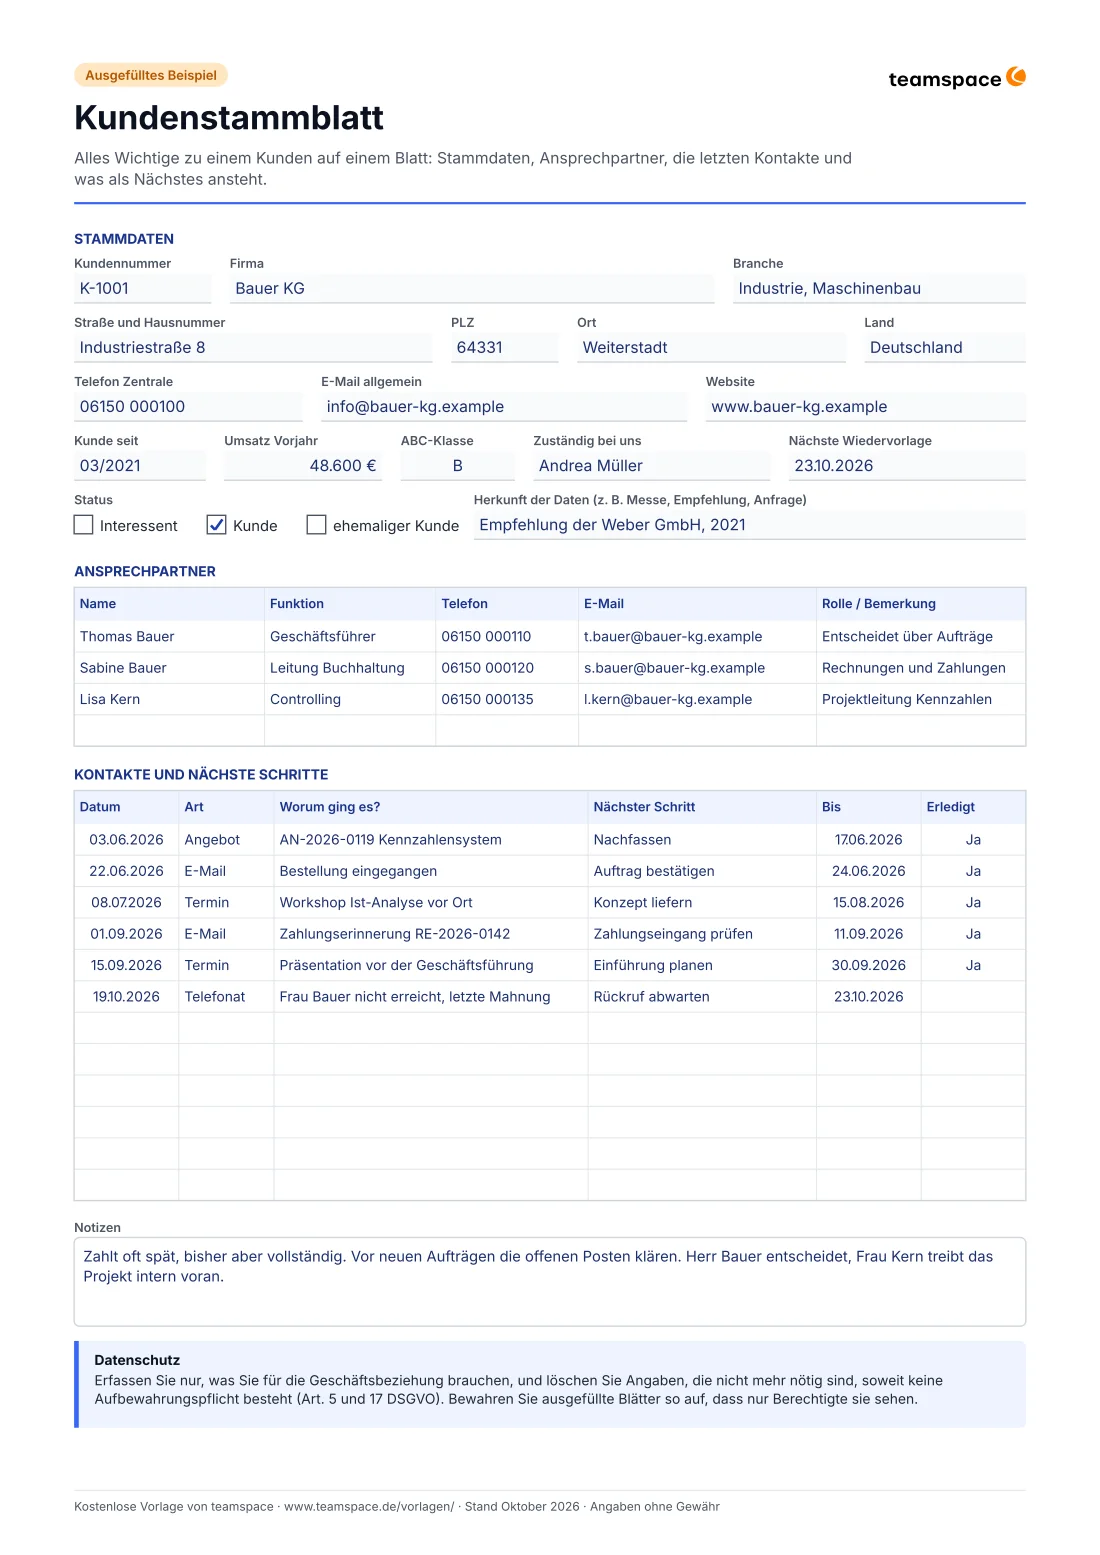
Task: Click the e-mail s.bauer@bauer-kg.example
Action: pos(674,668)
